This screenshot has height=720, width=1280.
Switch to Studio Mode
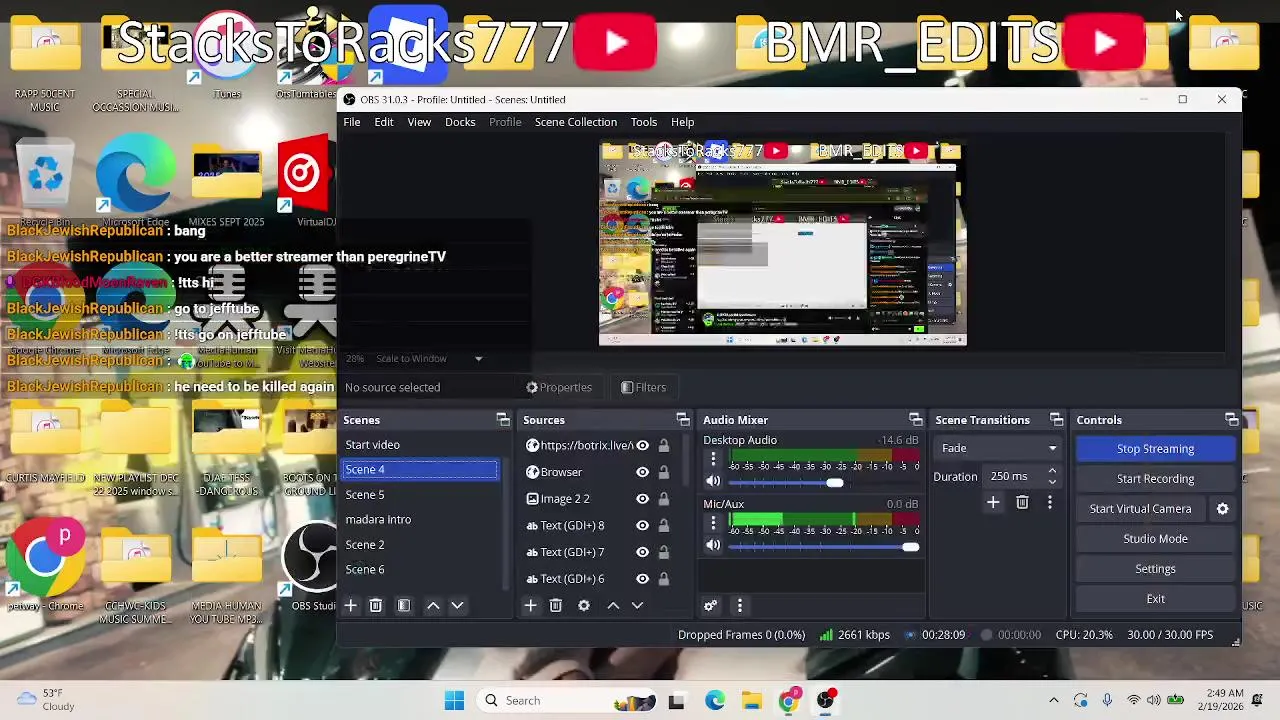tap(1156, 539)
